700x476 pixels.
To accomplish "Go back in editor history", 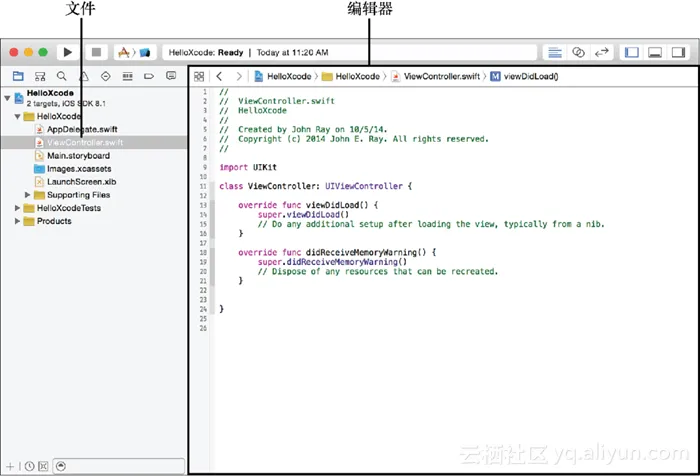I will [219, 76].
